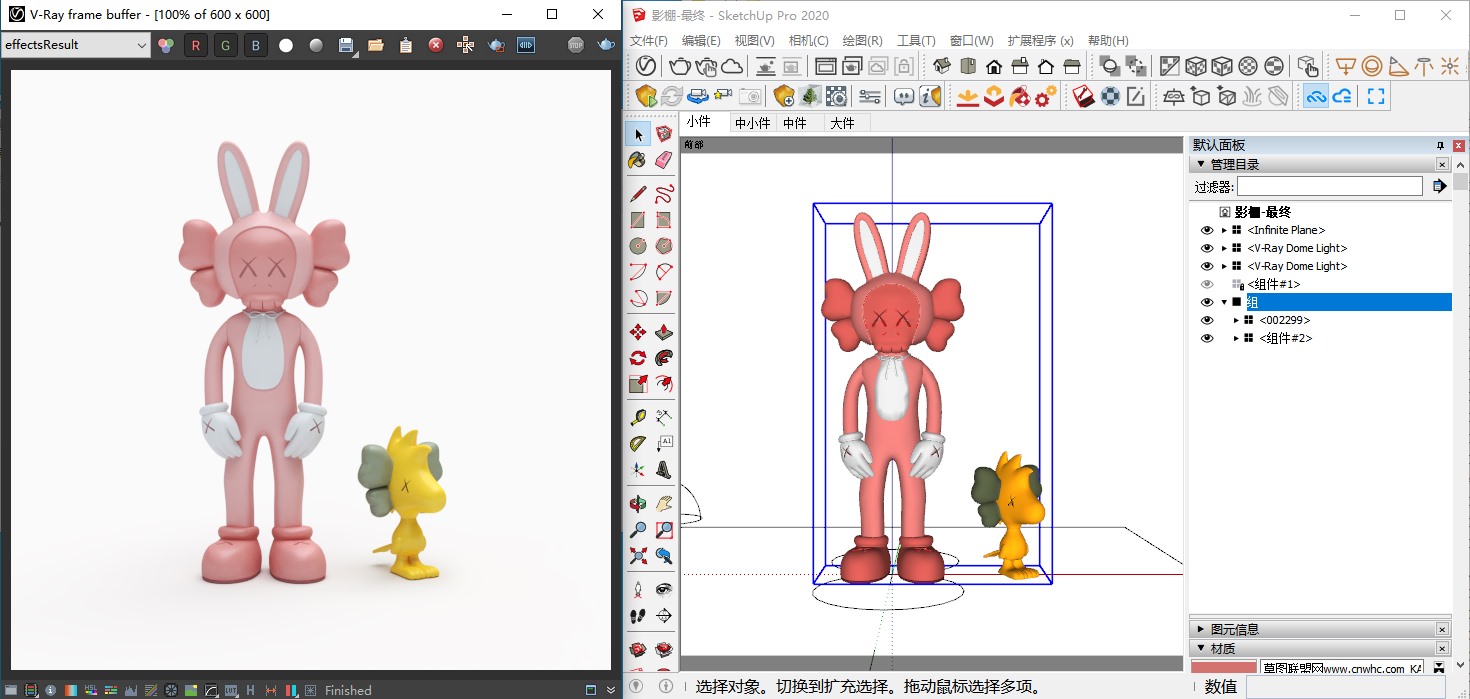Stop rendering button in V-Ray frame buffer
1470x699 pixels.
tap(576, 45)
